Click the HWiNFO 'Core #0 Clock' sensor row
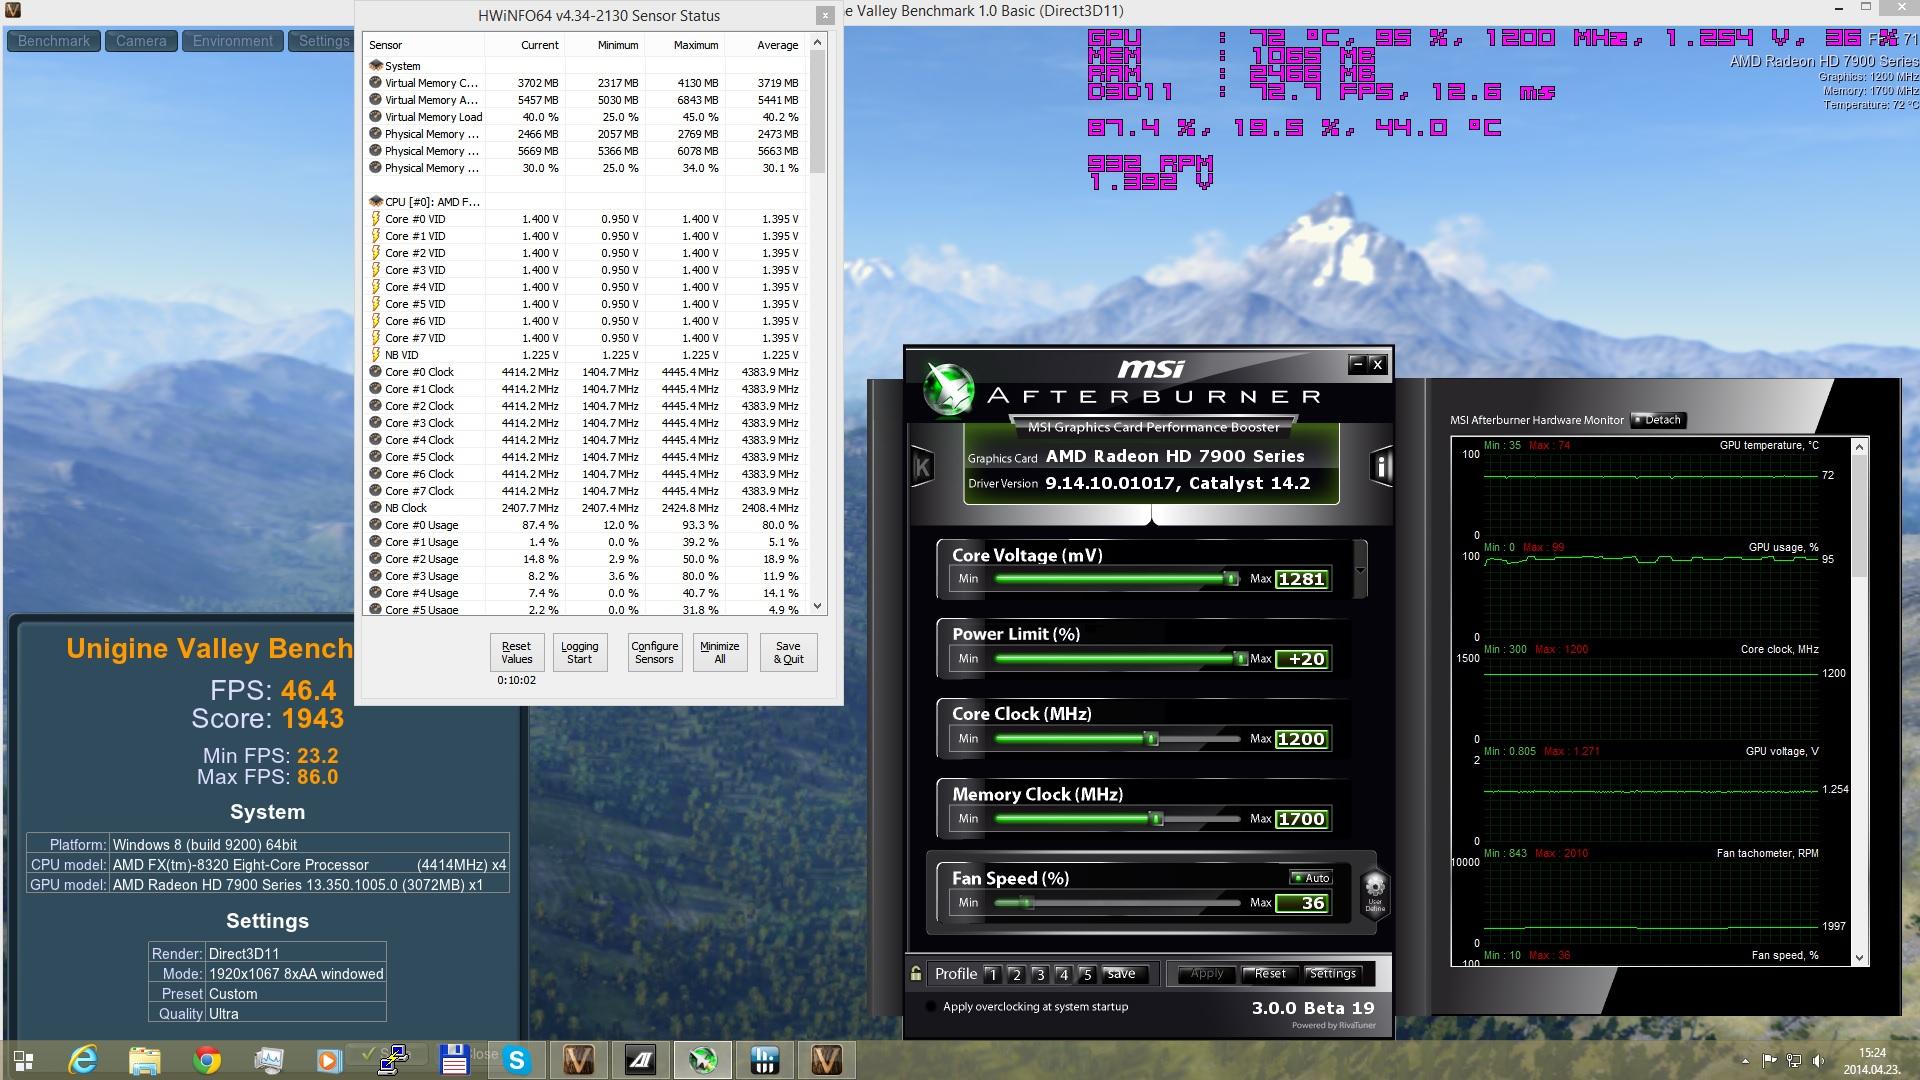This screenshot has width=1920, height=1080. click(585, 372)
